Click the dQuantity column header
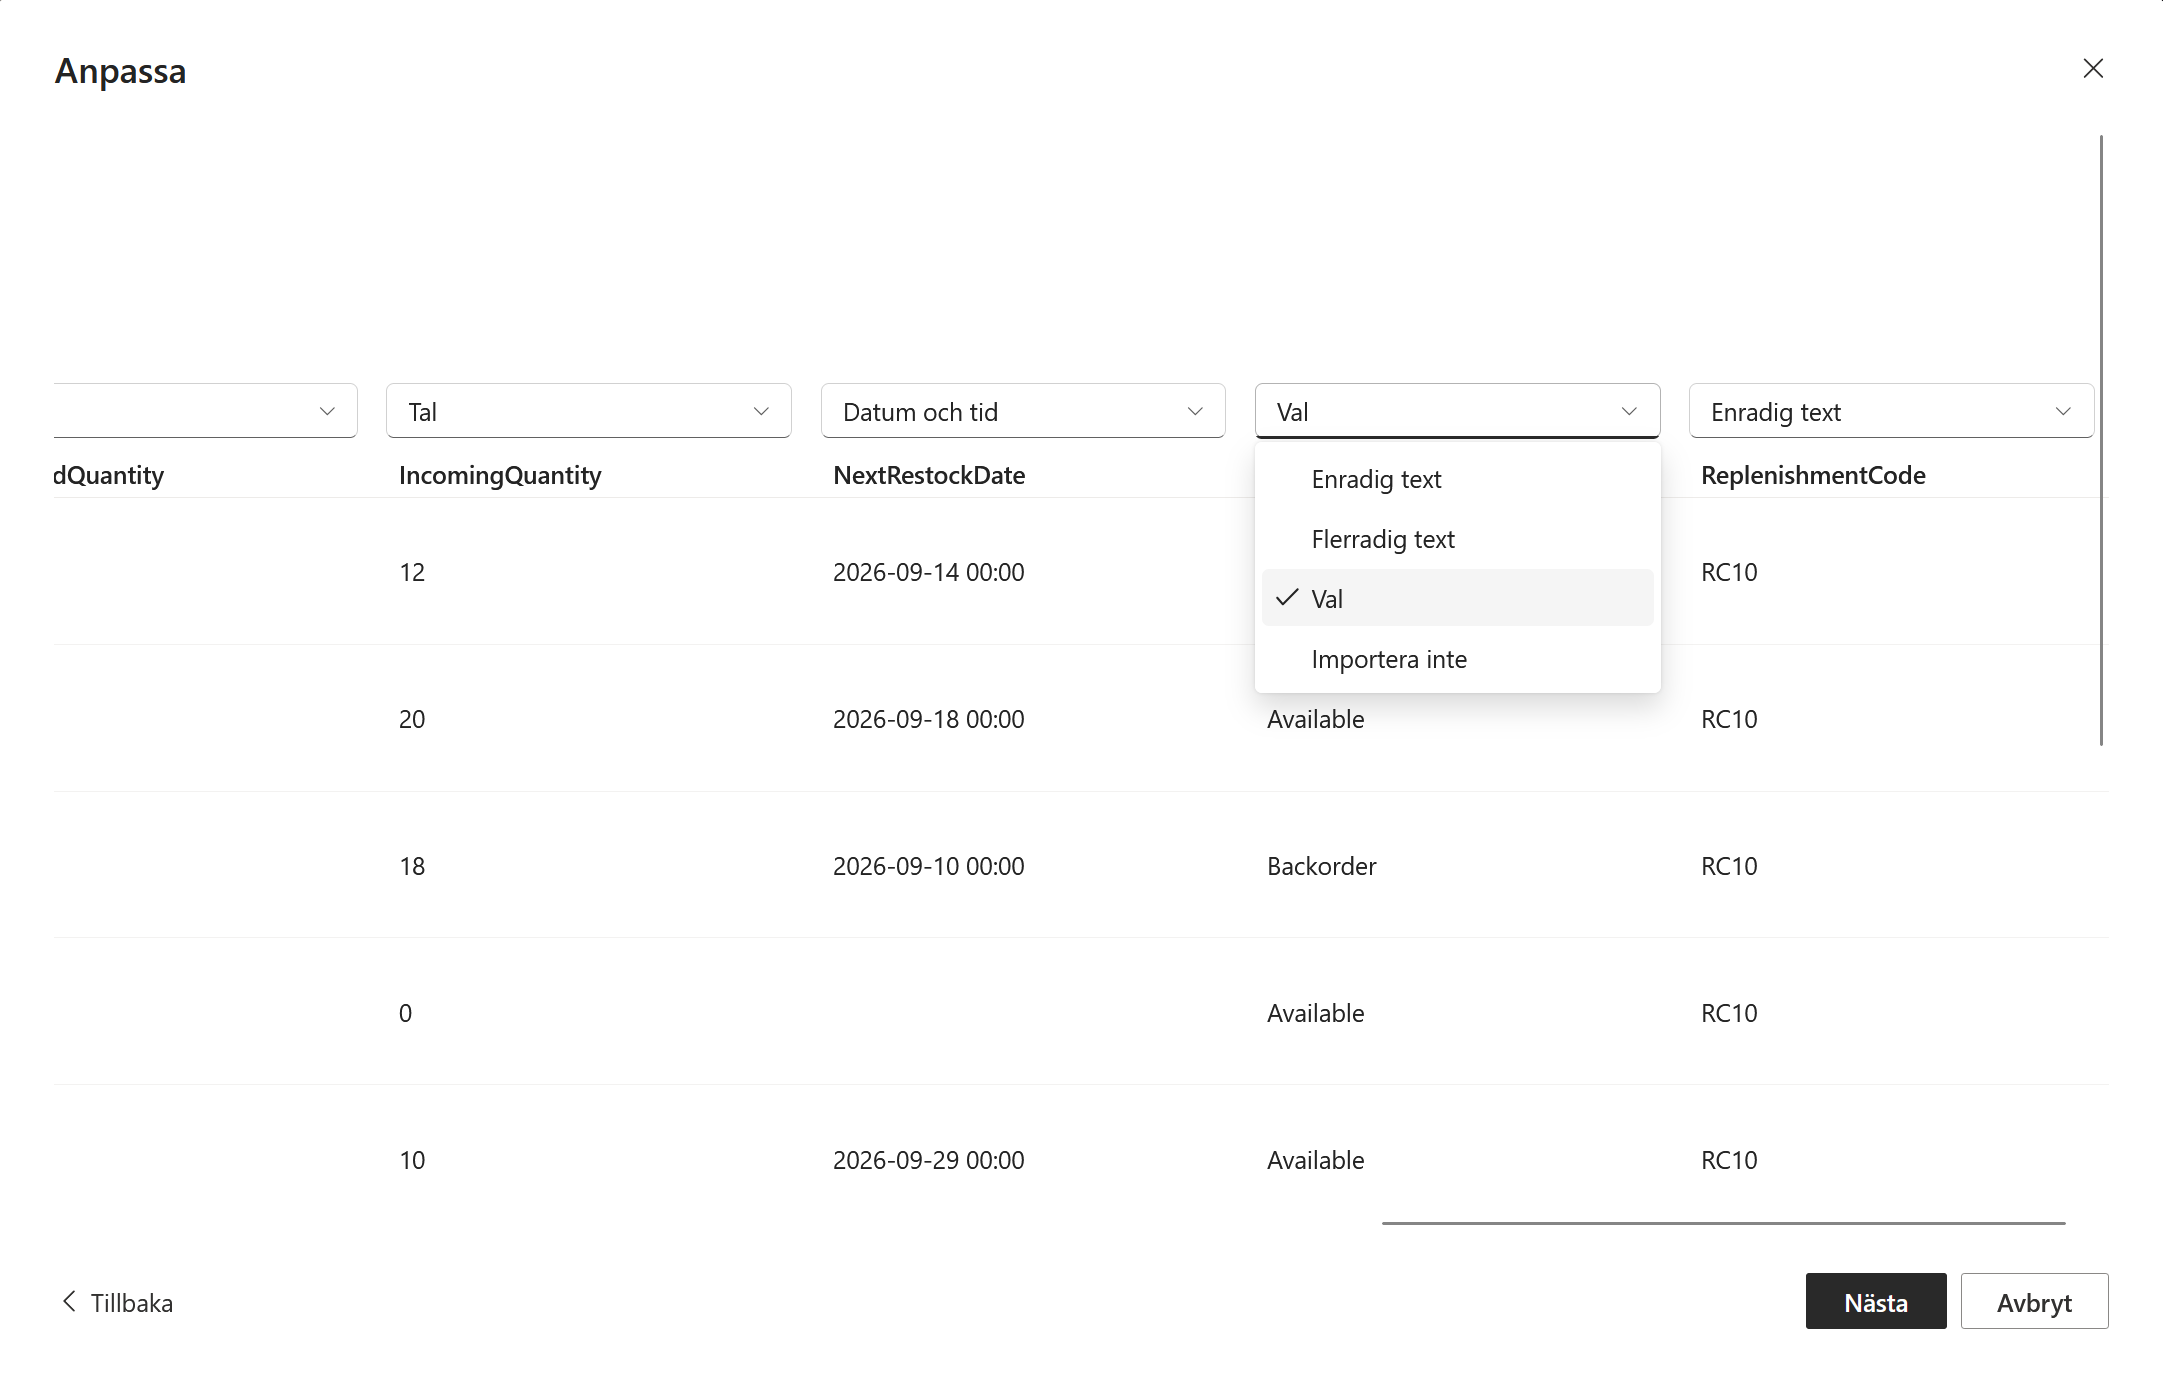Image resolution: width=2163 pixels, height=1391 pixels. (109, 475)
